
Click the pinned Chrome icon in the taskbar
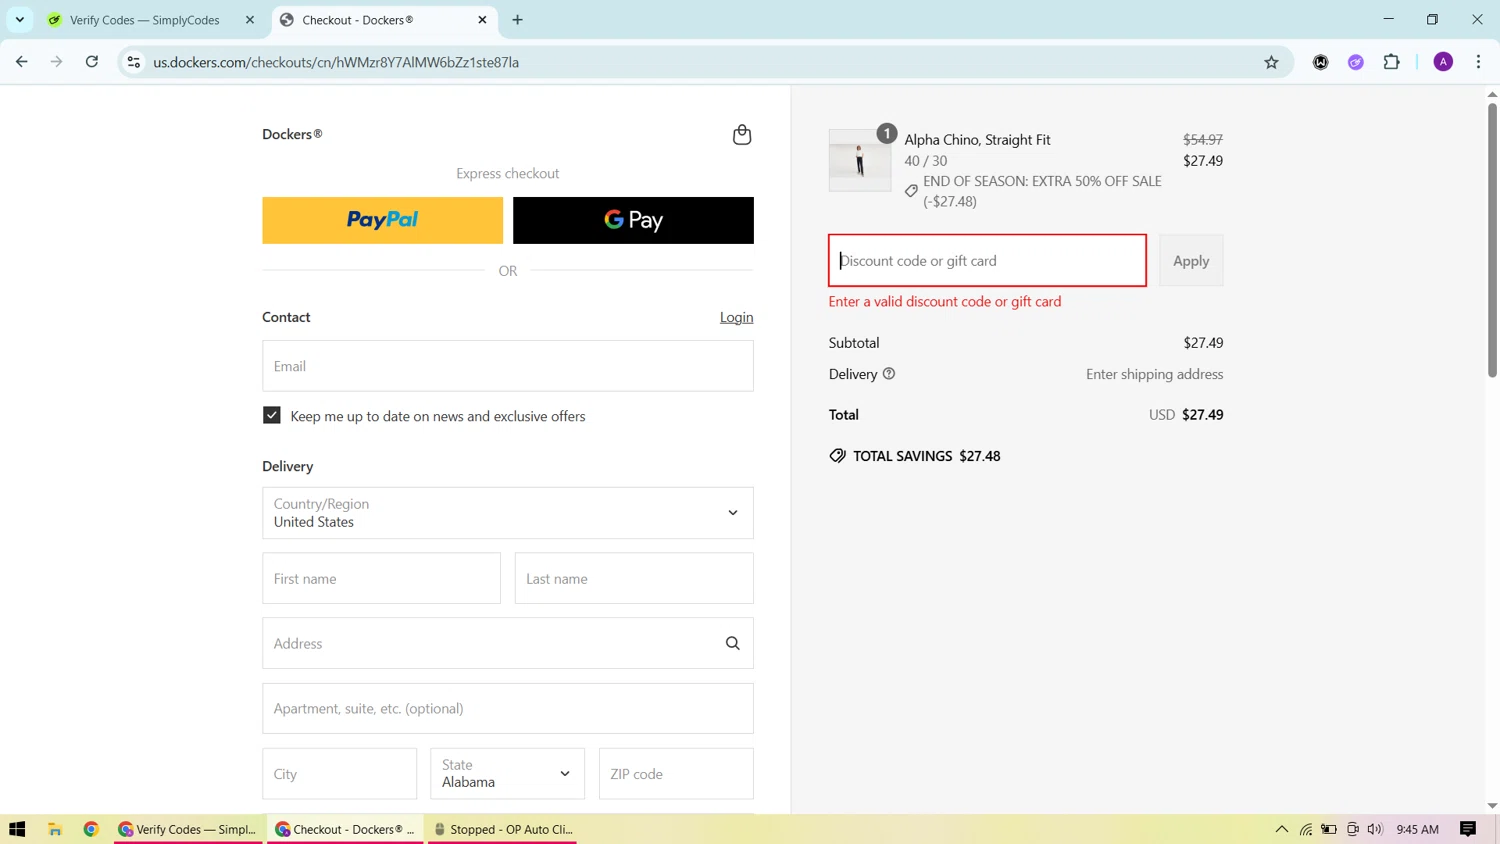[x=91, y=829]
